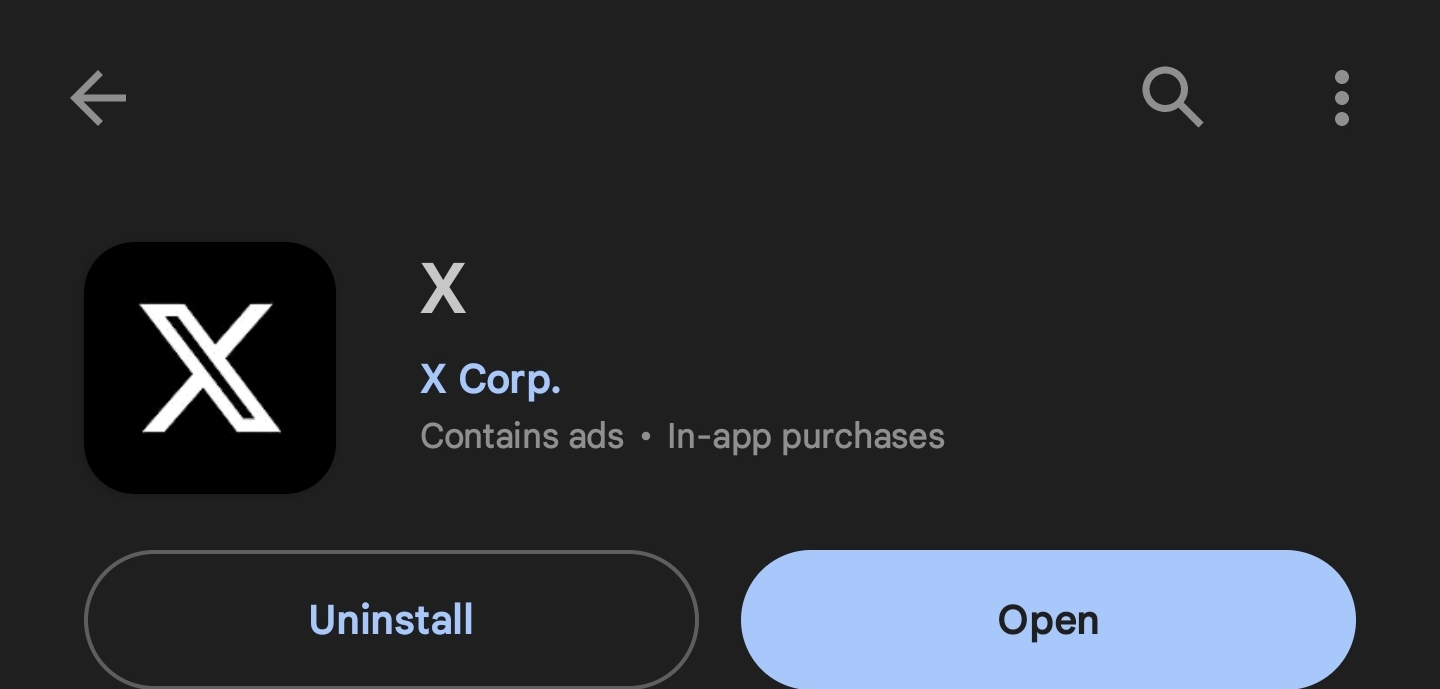Click the kebab menu icon in header
Screen dimensions: 1440x689
(1342, 98)
